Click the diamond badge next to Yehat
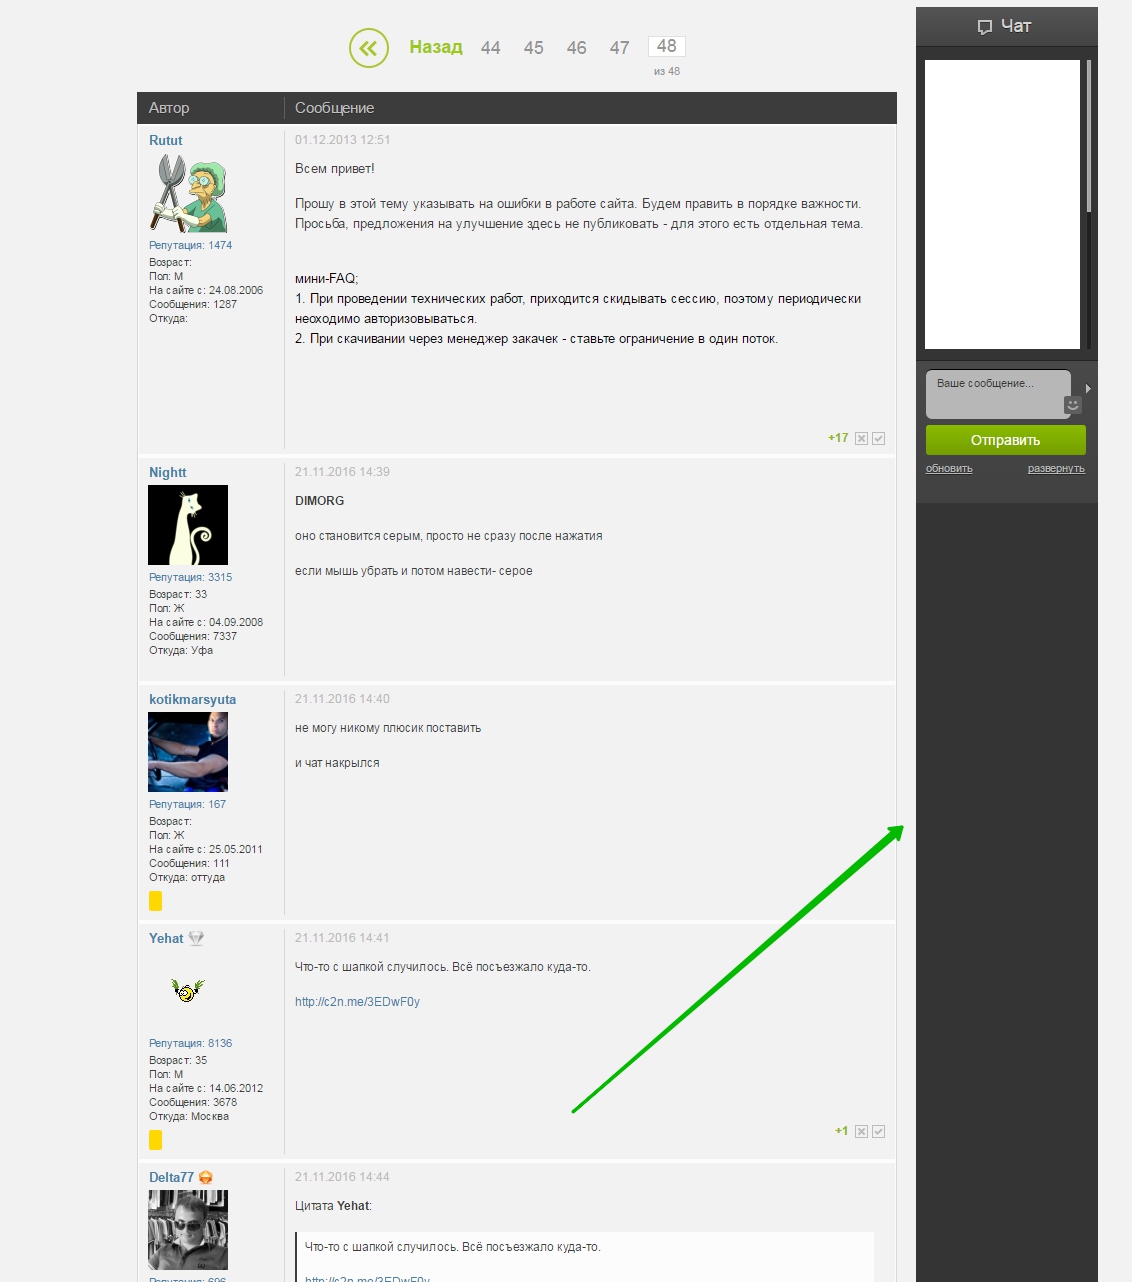 click(196, 938)
